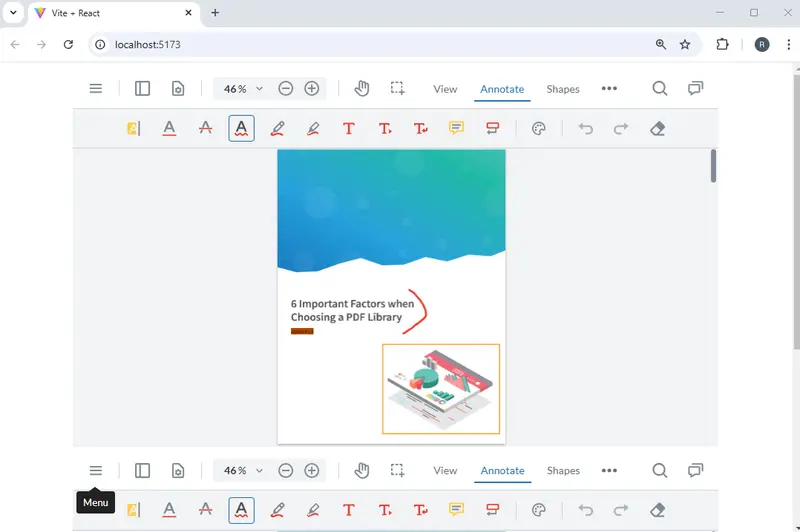800x532 pixels.
Task: Select the Highlight tool in upper annotation toolbar
Action: coord(133,129)
